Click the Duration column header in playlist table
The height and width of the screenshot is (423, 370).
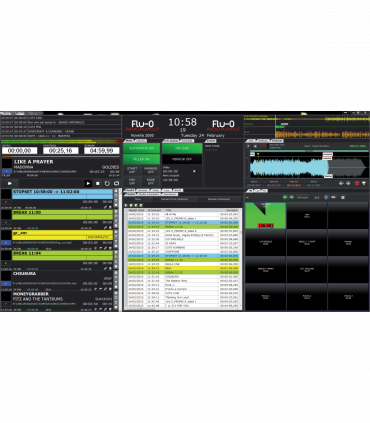click(x=229, y=210)
